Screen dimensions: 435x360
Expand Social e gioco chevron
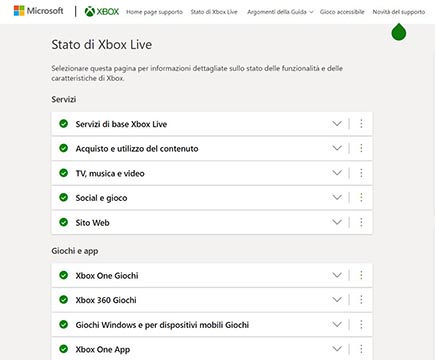pyautogui.click(x=337, y=197)
